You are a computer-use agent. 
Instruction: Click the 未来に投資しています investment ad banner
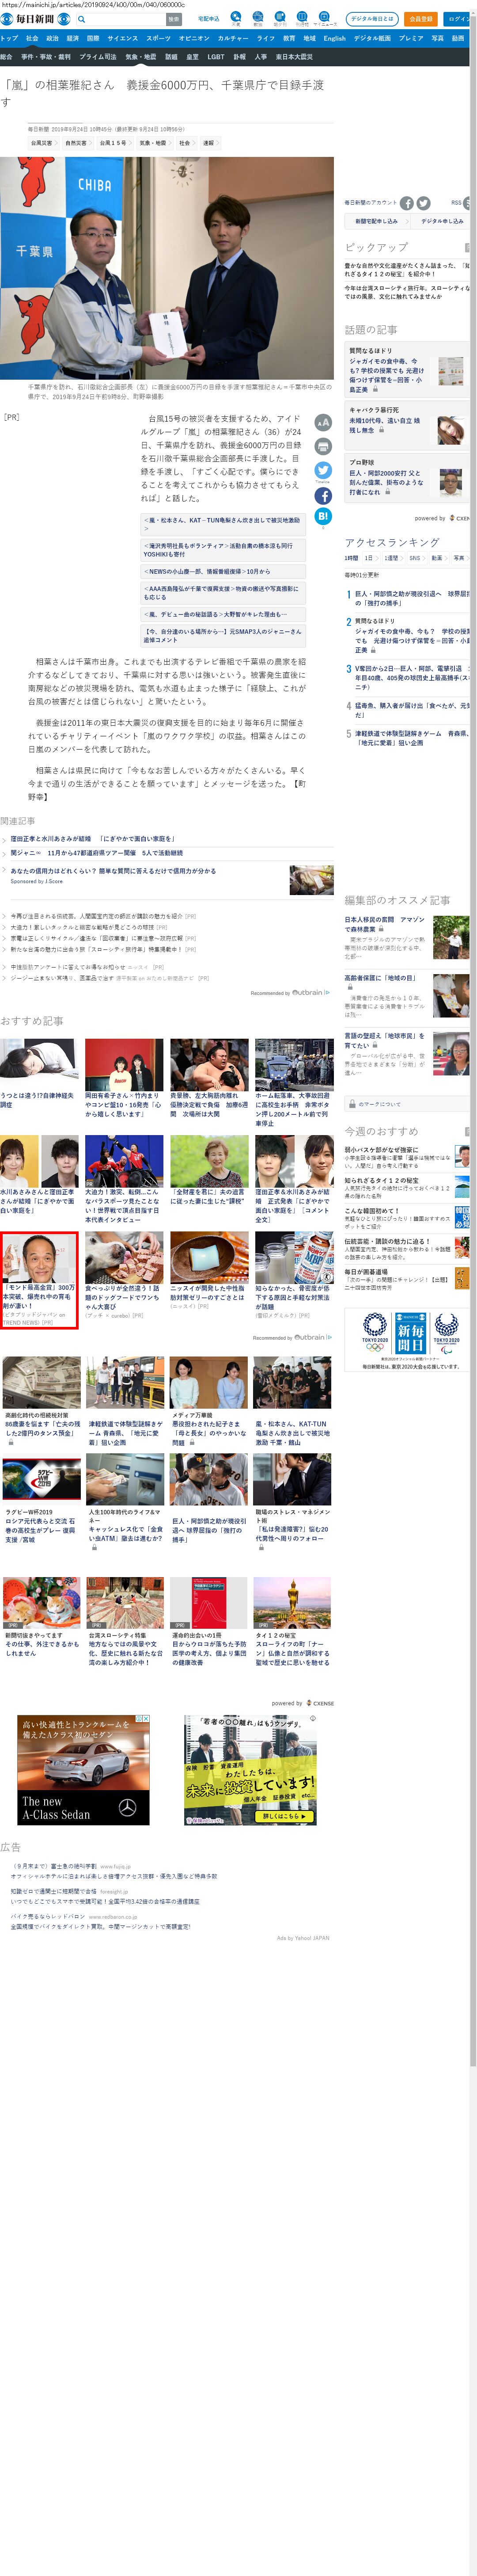coord(250,1770)
